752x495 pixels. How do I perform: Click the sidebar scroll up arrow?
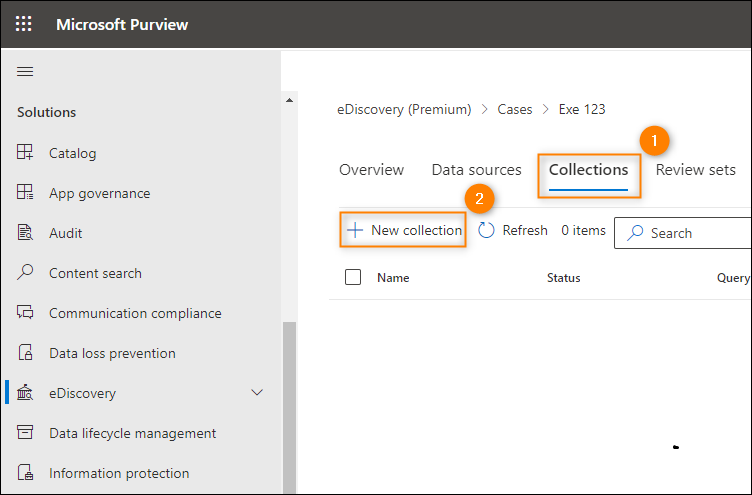point(289,100)
